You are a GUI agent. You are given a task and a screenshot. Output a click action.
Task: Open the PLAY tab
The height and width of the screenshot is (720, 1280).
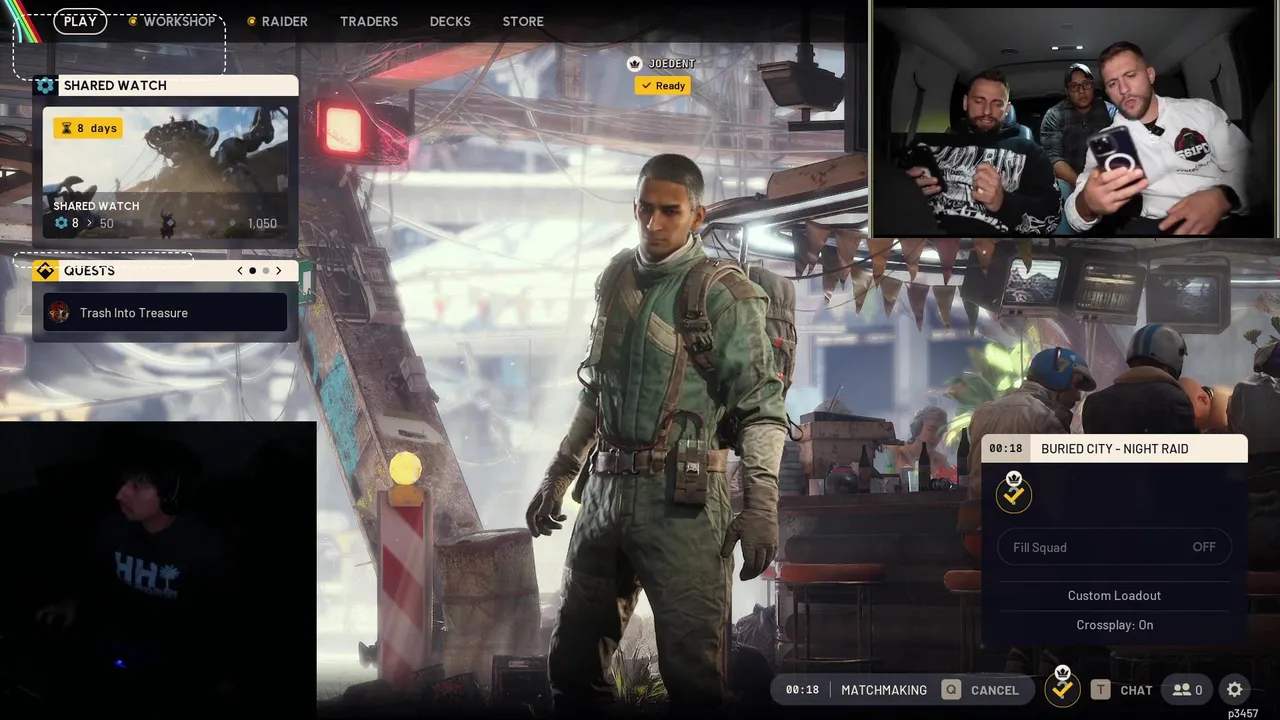click(x=80, y=21)
